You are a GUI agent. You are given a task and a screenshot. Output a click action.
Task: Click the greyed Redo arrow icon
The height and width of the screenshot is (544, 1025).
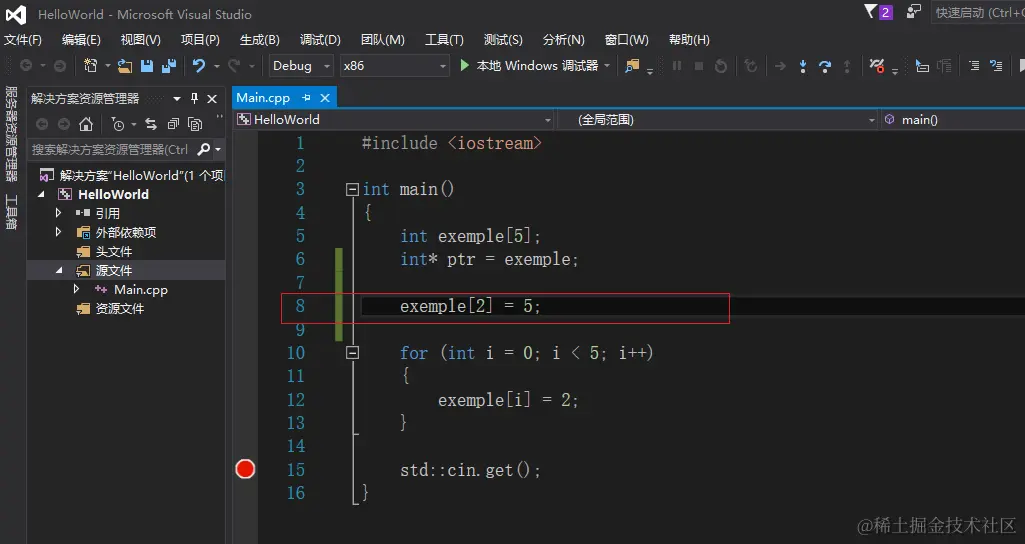(233, 65)
